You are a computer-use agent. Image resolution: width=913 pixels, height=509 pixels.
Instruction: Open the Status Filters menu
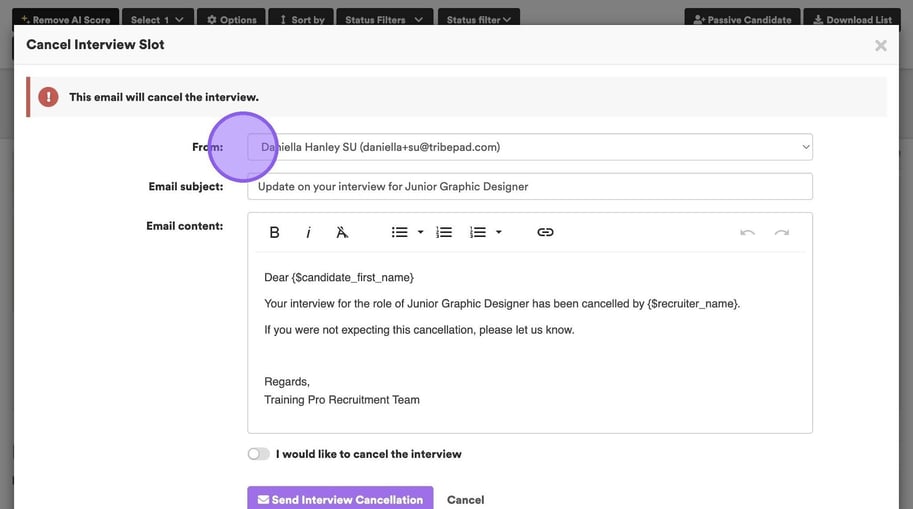coord(384,19)
